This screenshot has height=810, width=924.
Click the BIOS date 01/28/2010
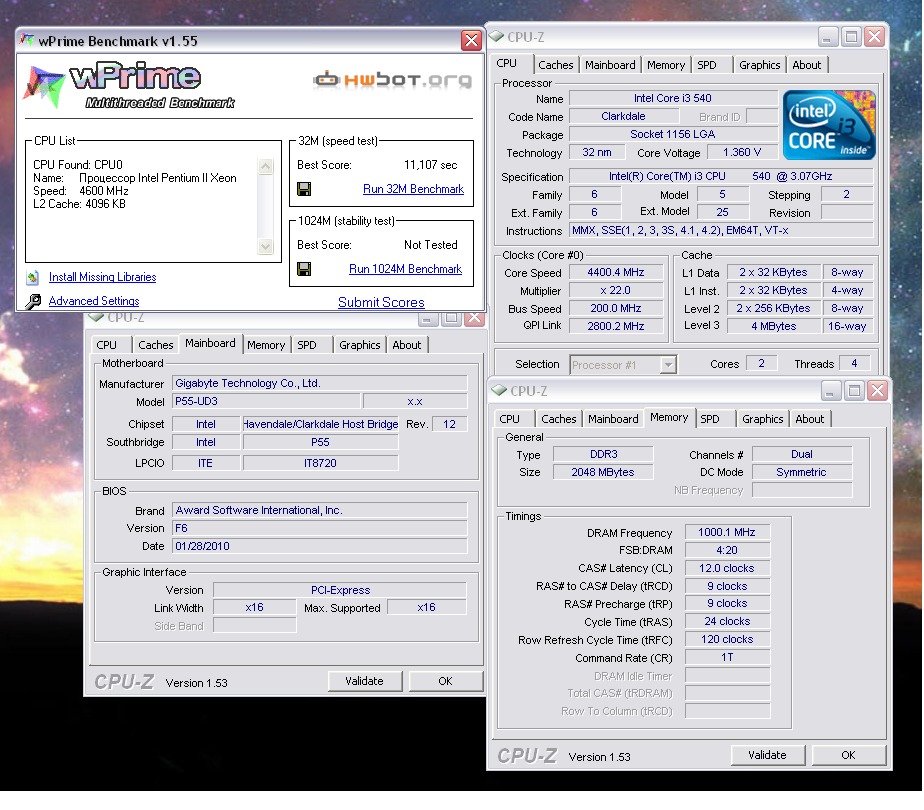[x=319, y=547]
